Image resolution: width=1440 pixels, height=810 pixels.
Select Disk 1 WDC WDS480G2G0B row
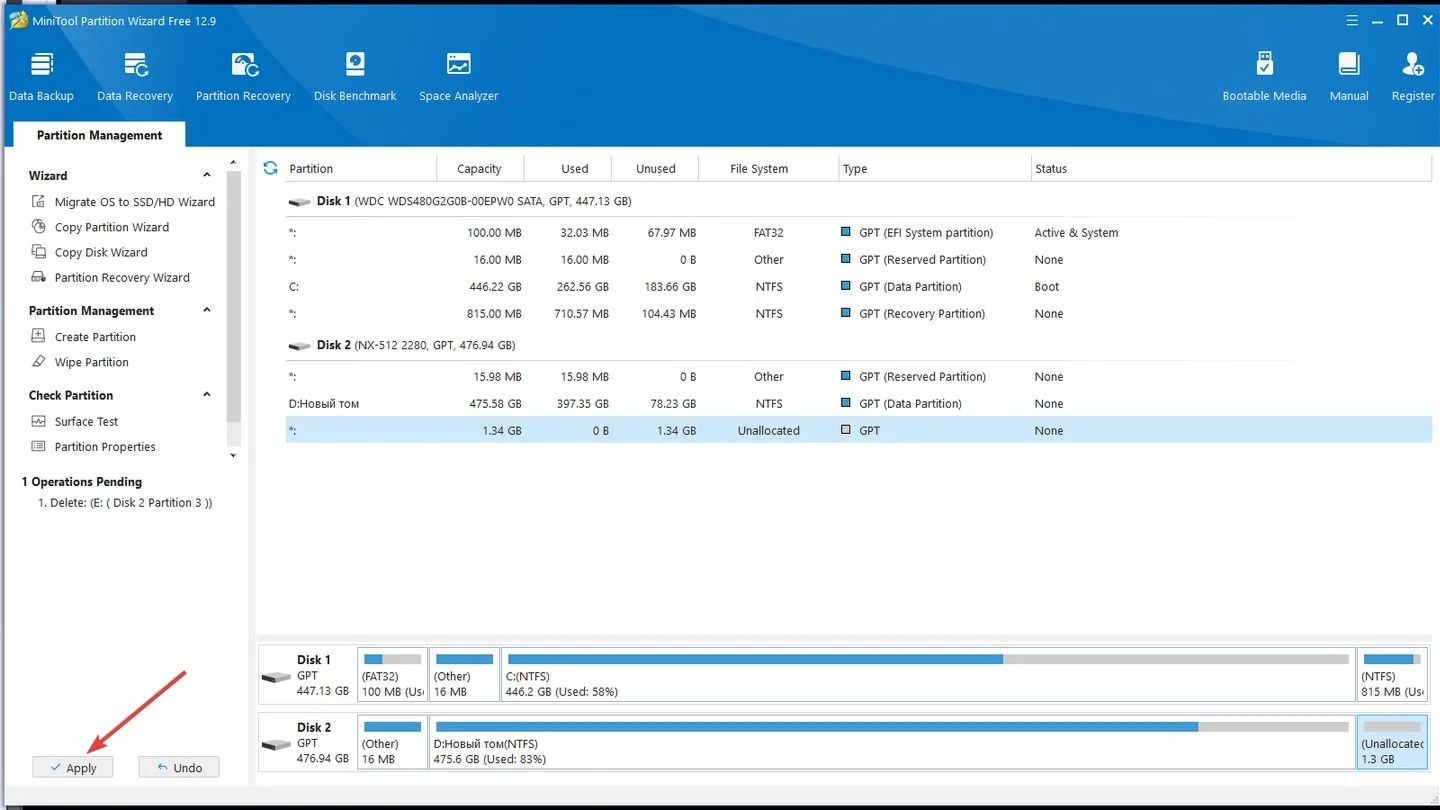(859, 201)
